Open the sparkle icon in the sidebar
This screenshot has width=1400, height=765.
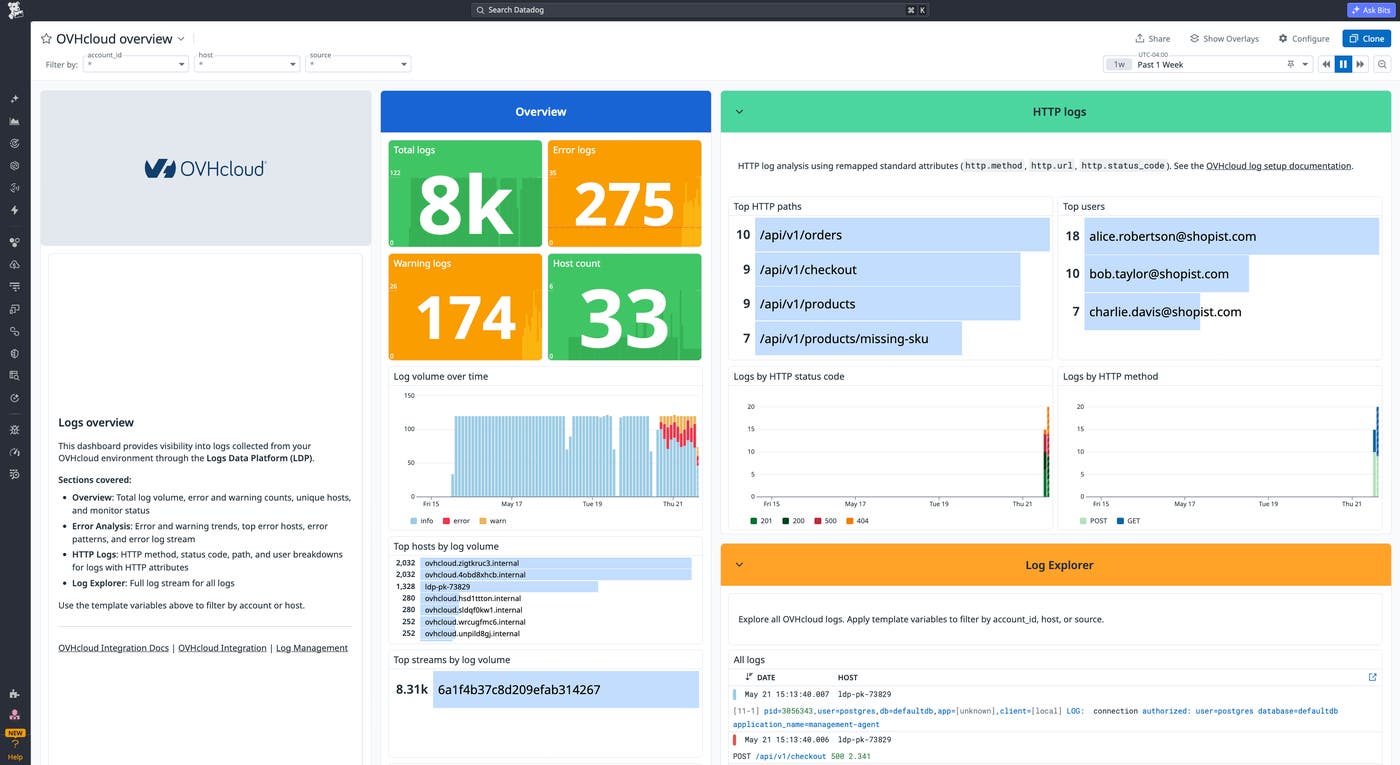click(14, 99)
